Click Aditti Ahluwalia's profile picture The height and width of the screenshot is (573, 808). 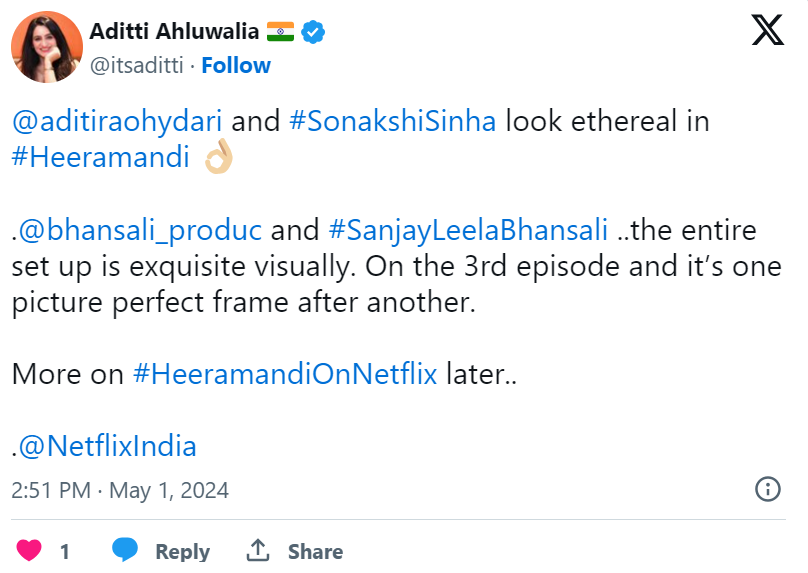coord(46,47)
